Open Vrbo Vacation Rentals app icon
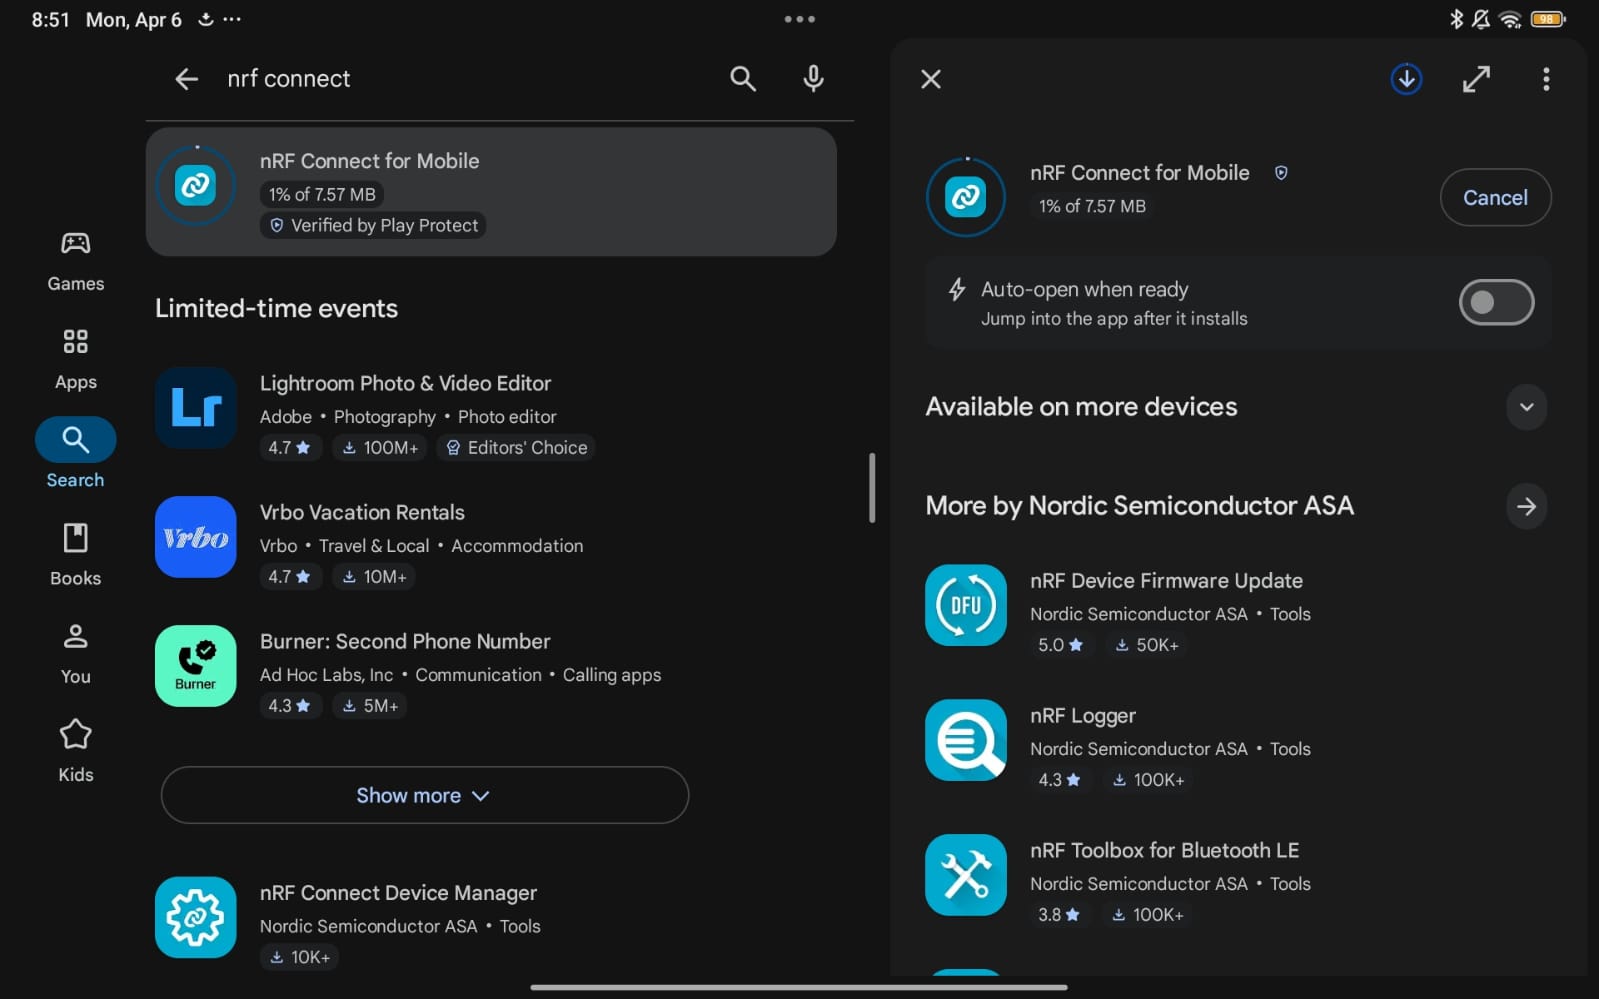 pyautogui.click(x=196, y=537)
